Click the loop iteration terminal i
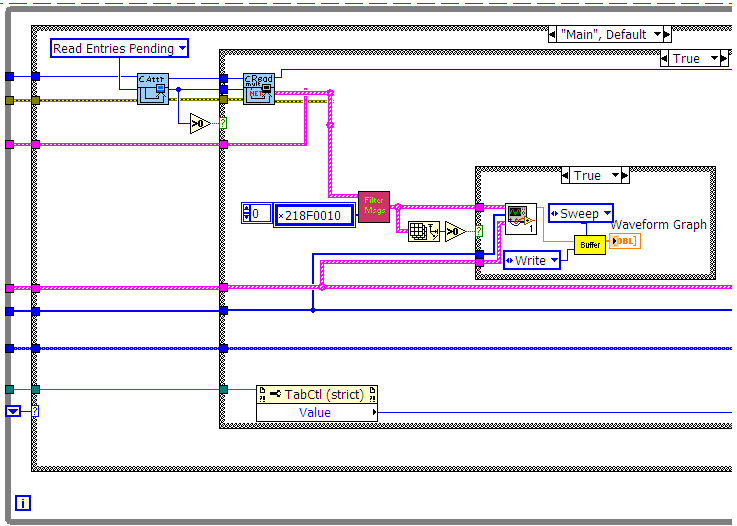Screen dimensions: 737x526 point(23,503)
